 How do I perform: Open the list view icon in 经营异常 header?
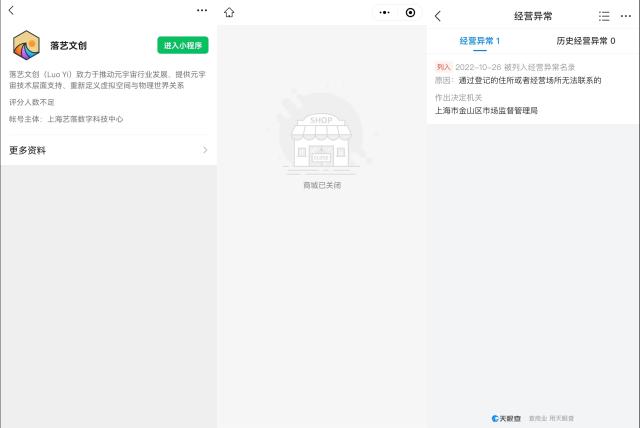[603, 16]
